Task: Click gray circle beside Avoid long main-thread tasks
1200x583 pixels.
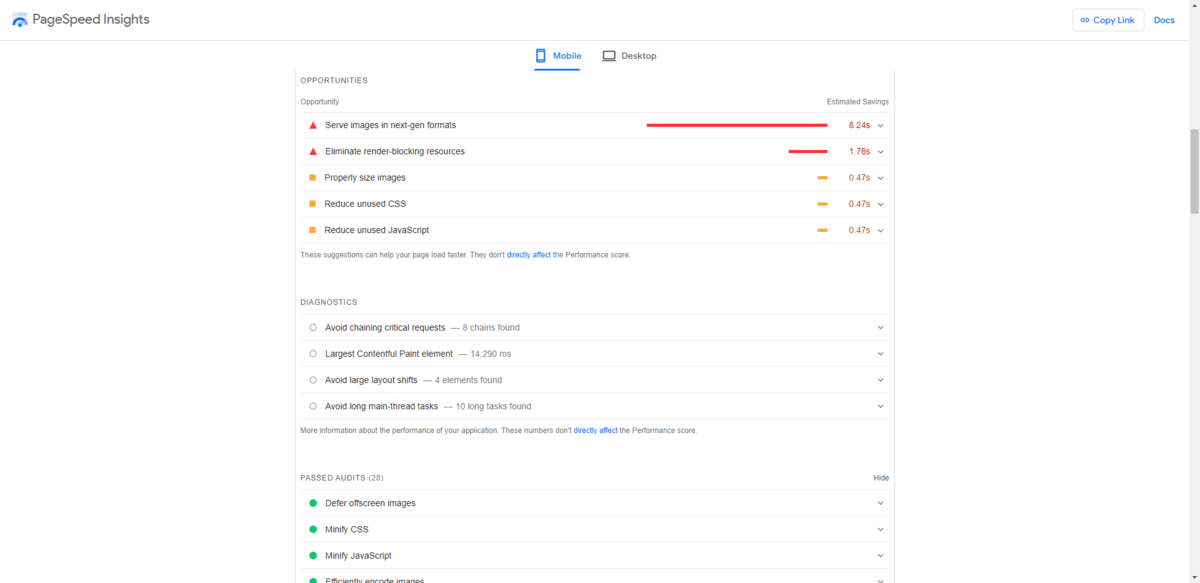Action: point(313,406)
